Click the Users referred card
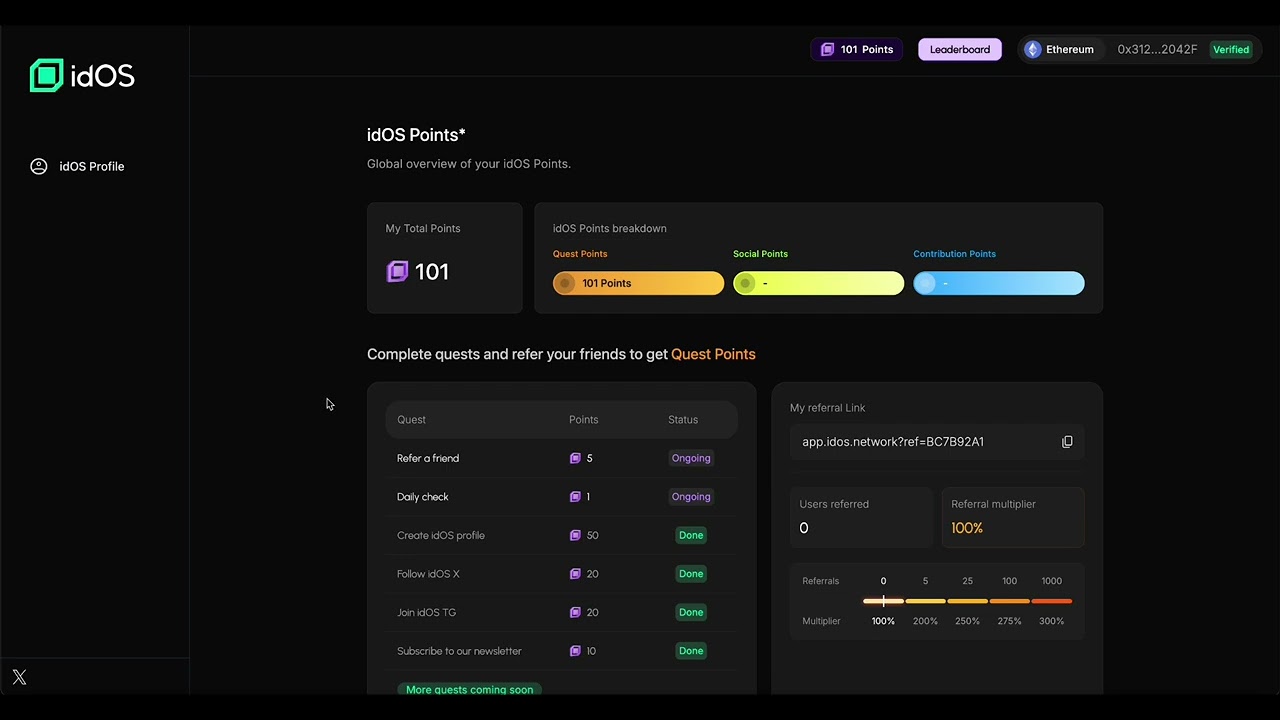 click(861, 517)
